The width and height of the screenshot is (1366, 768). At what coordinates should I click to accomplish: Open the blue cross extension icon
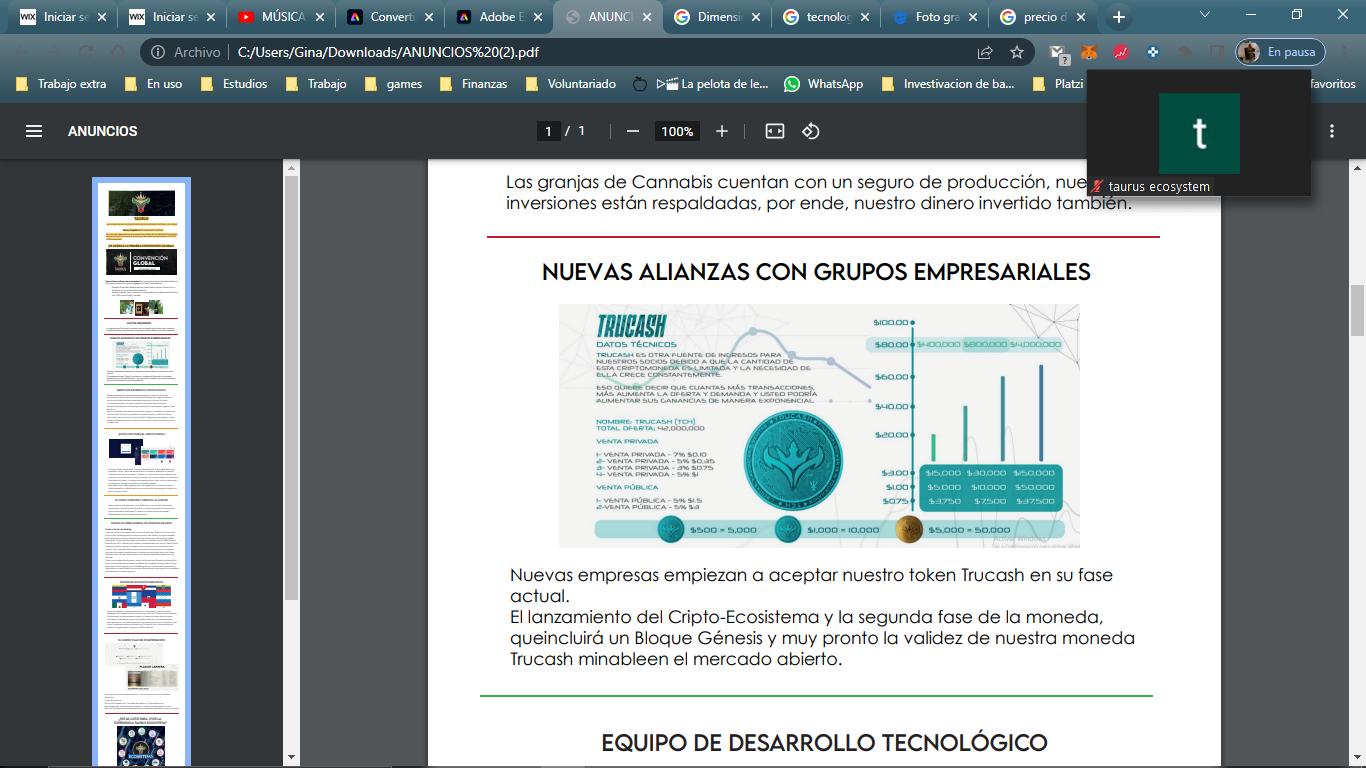click(1153, 52)
